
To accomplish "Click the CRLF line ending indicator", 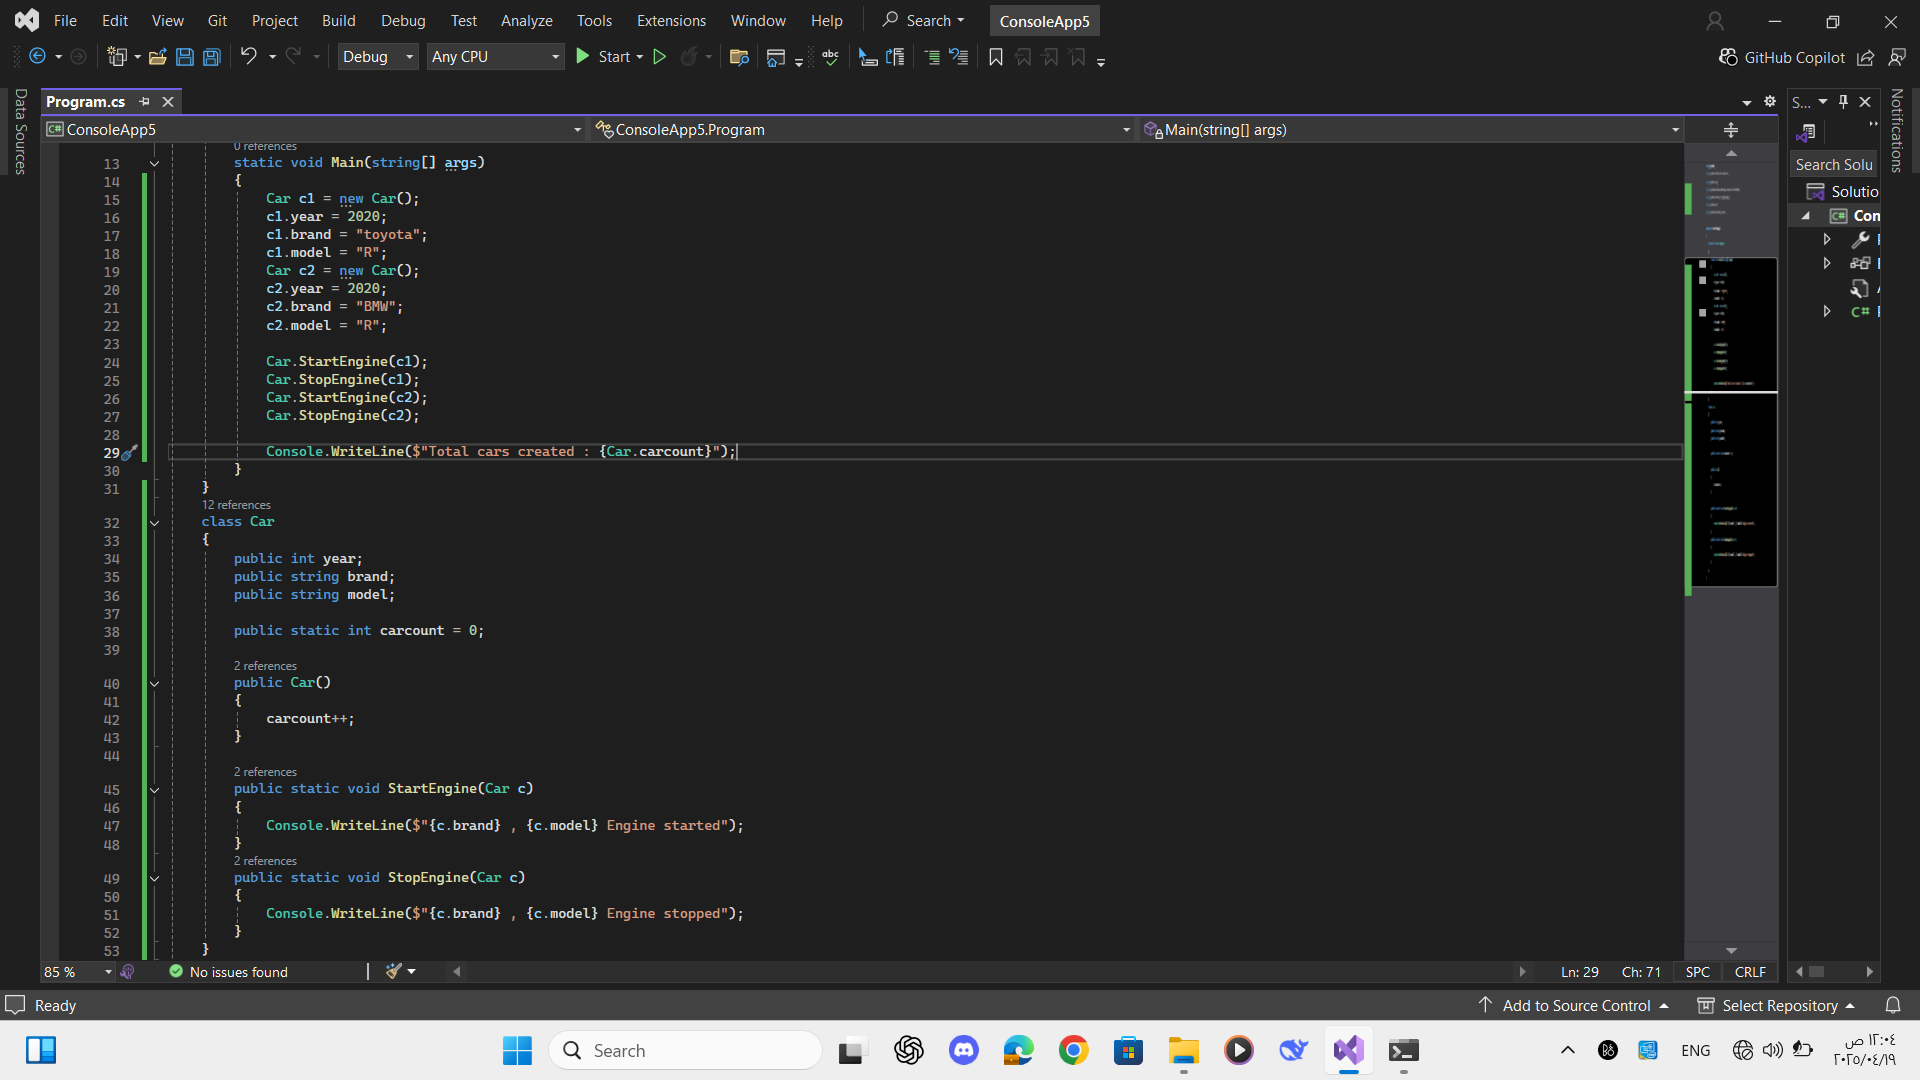I will point(1750,972).
